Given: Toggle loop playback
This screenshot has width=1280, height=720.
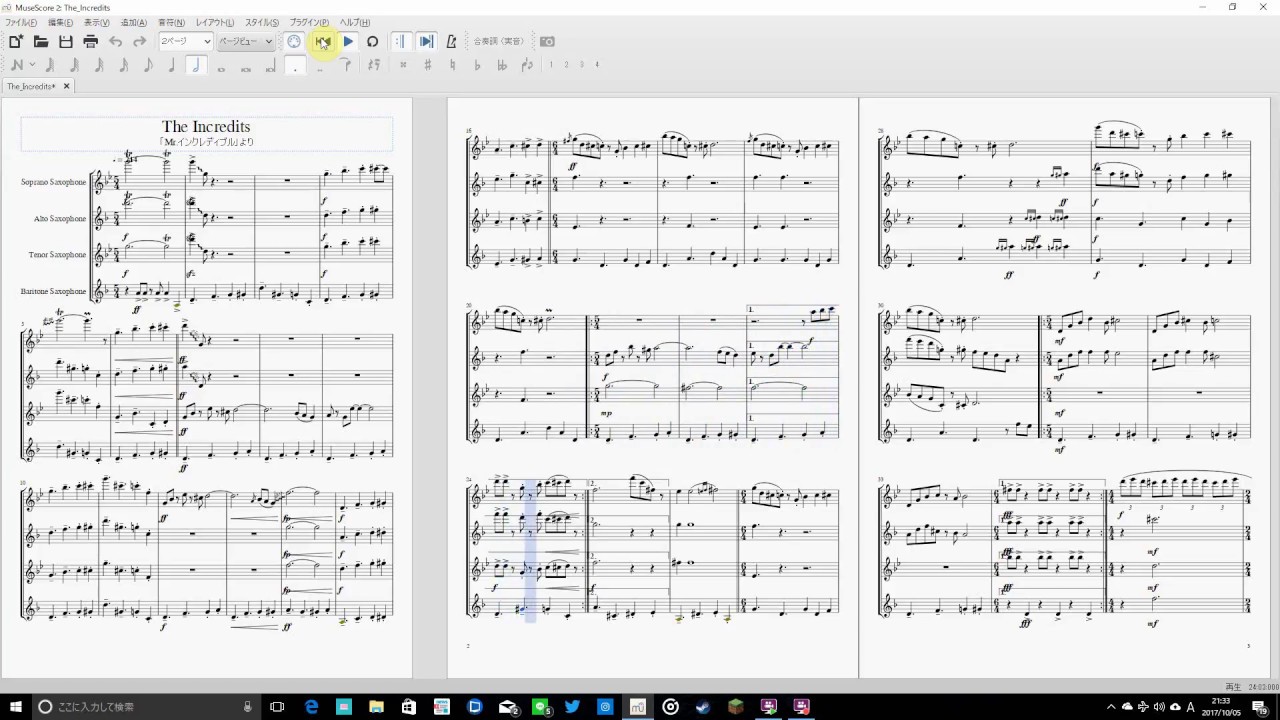Looking at the screenshot, I should point(372,42).
